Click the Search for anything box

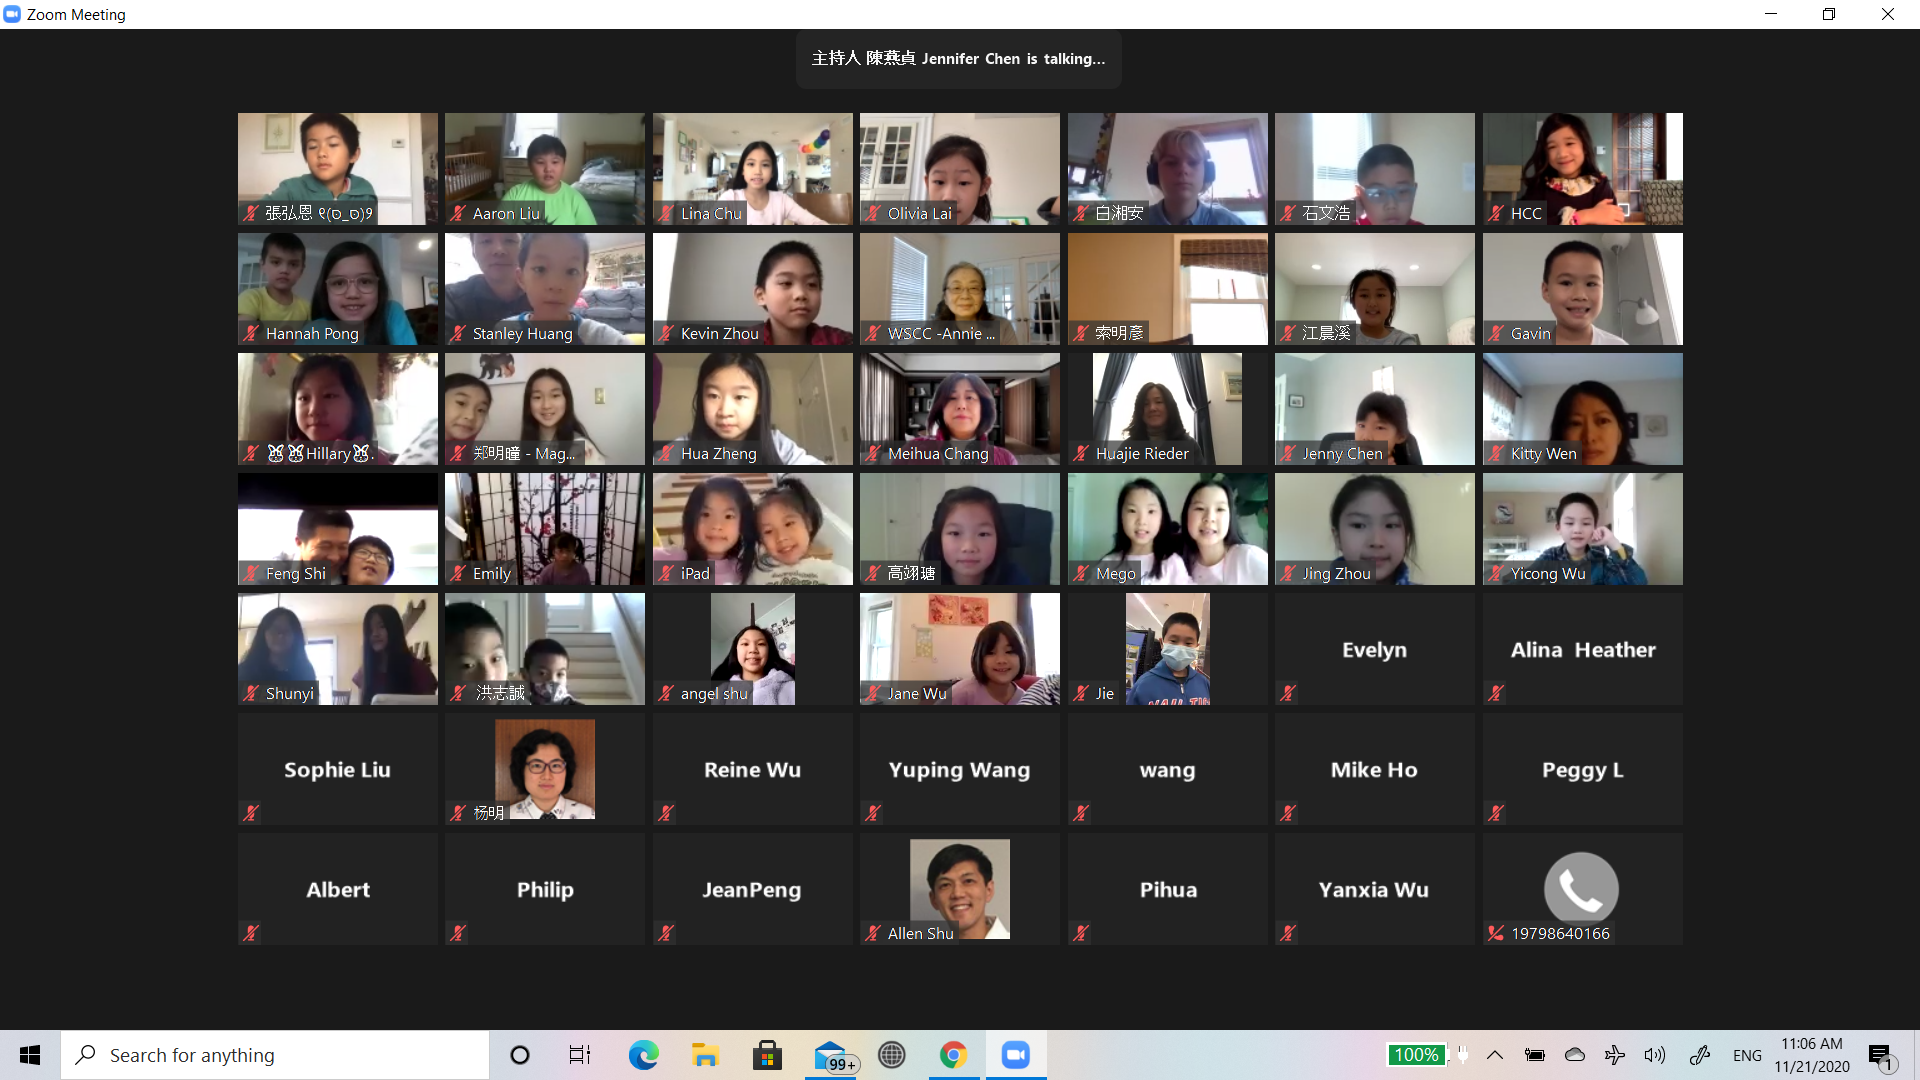click(275, 1055)
